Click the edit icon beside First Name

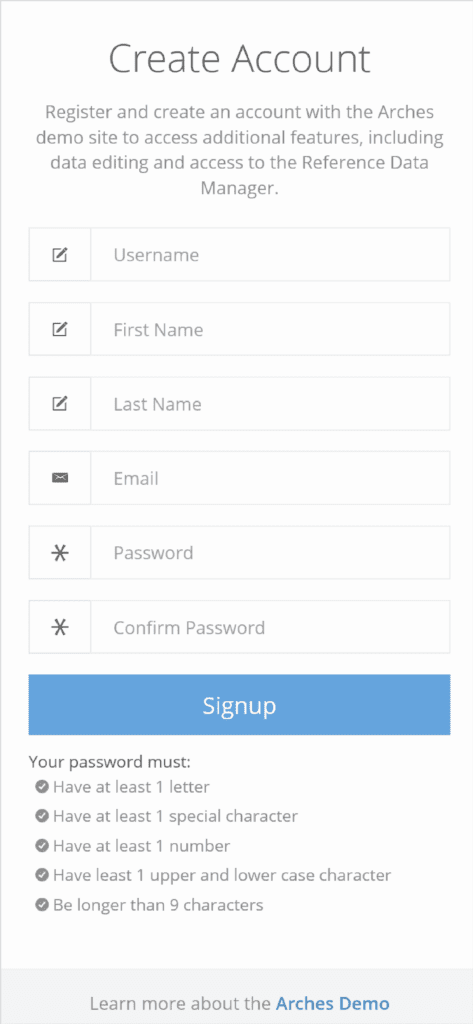59,329
